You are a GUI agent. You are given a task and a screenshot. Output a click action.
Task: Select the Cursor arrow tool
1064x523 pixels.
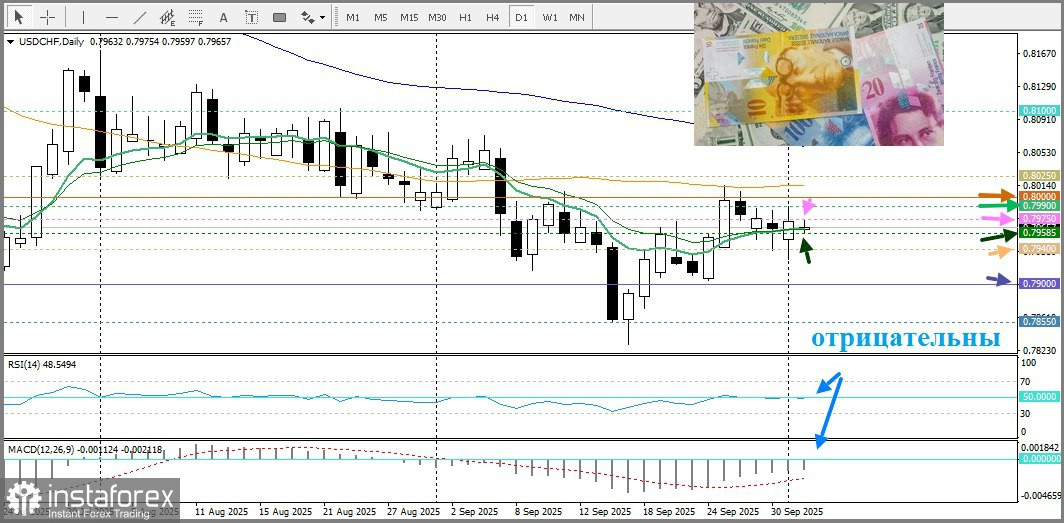pyautogui.click(x=18, y=17)
